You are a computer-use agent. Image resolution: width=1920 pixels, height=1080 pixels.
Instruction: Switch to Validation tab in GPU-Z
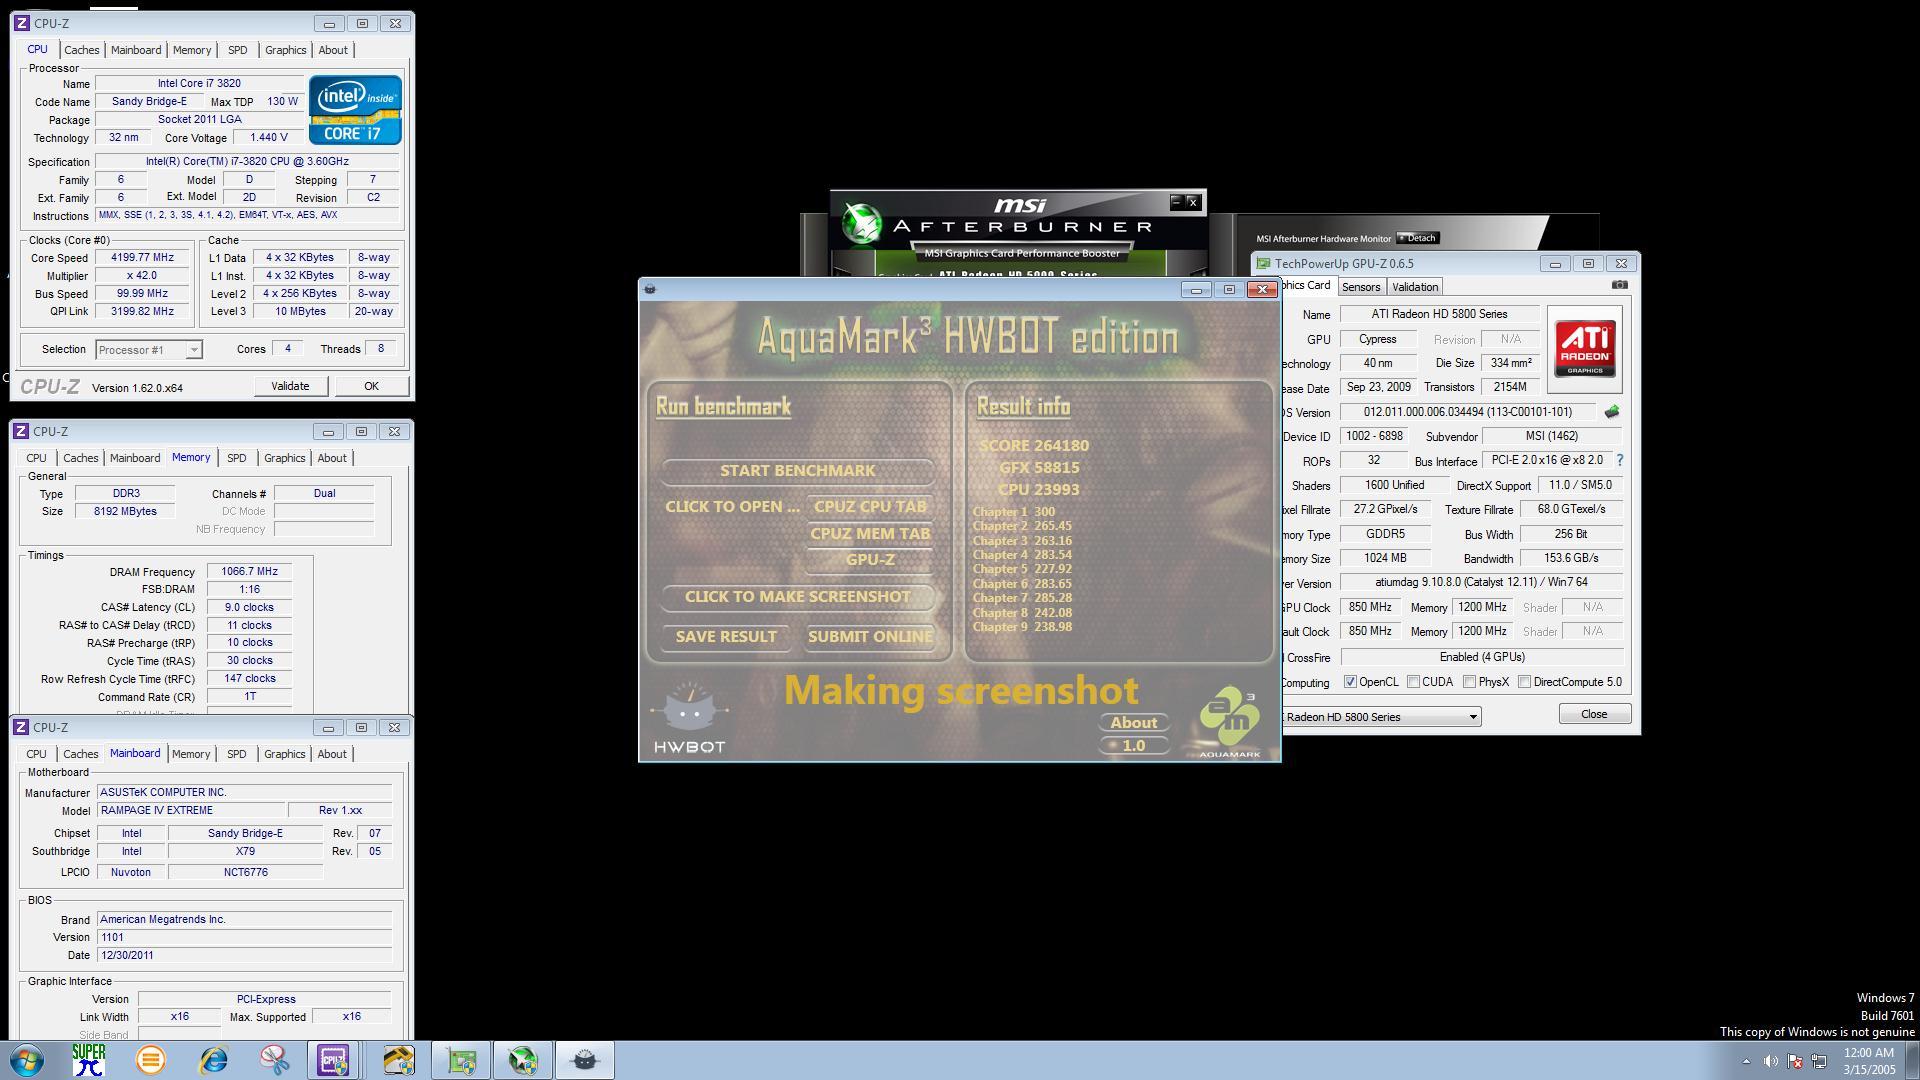click(1415, 287)
